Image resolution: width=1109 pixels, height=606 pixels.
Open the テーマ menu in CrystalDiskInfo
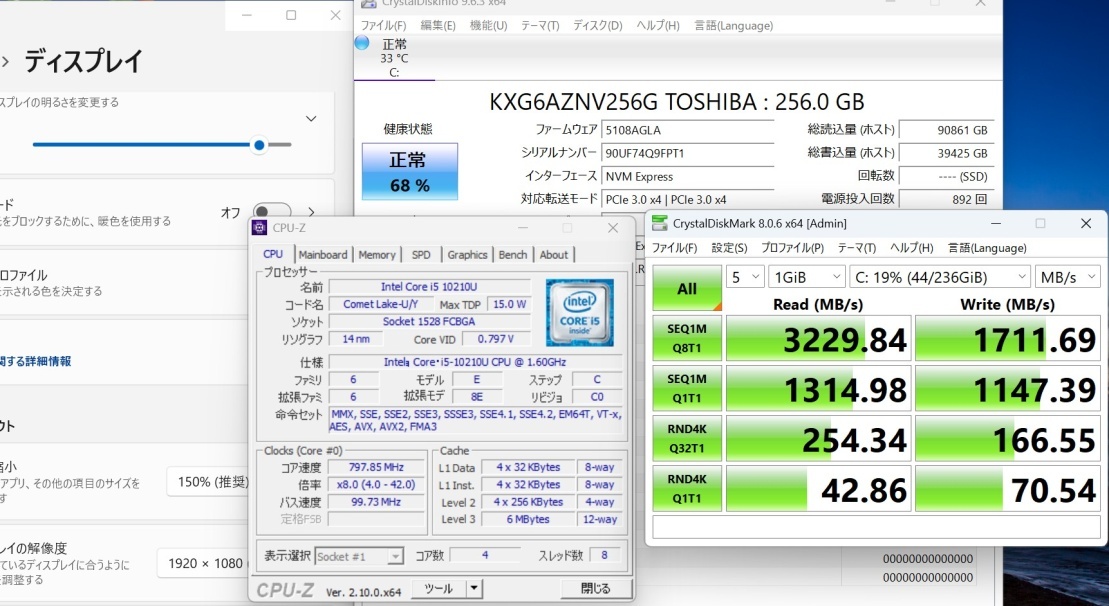click(x=540, y=26)
